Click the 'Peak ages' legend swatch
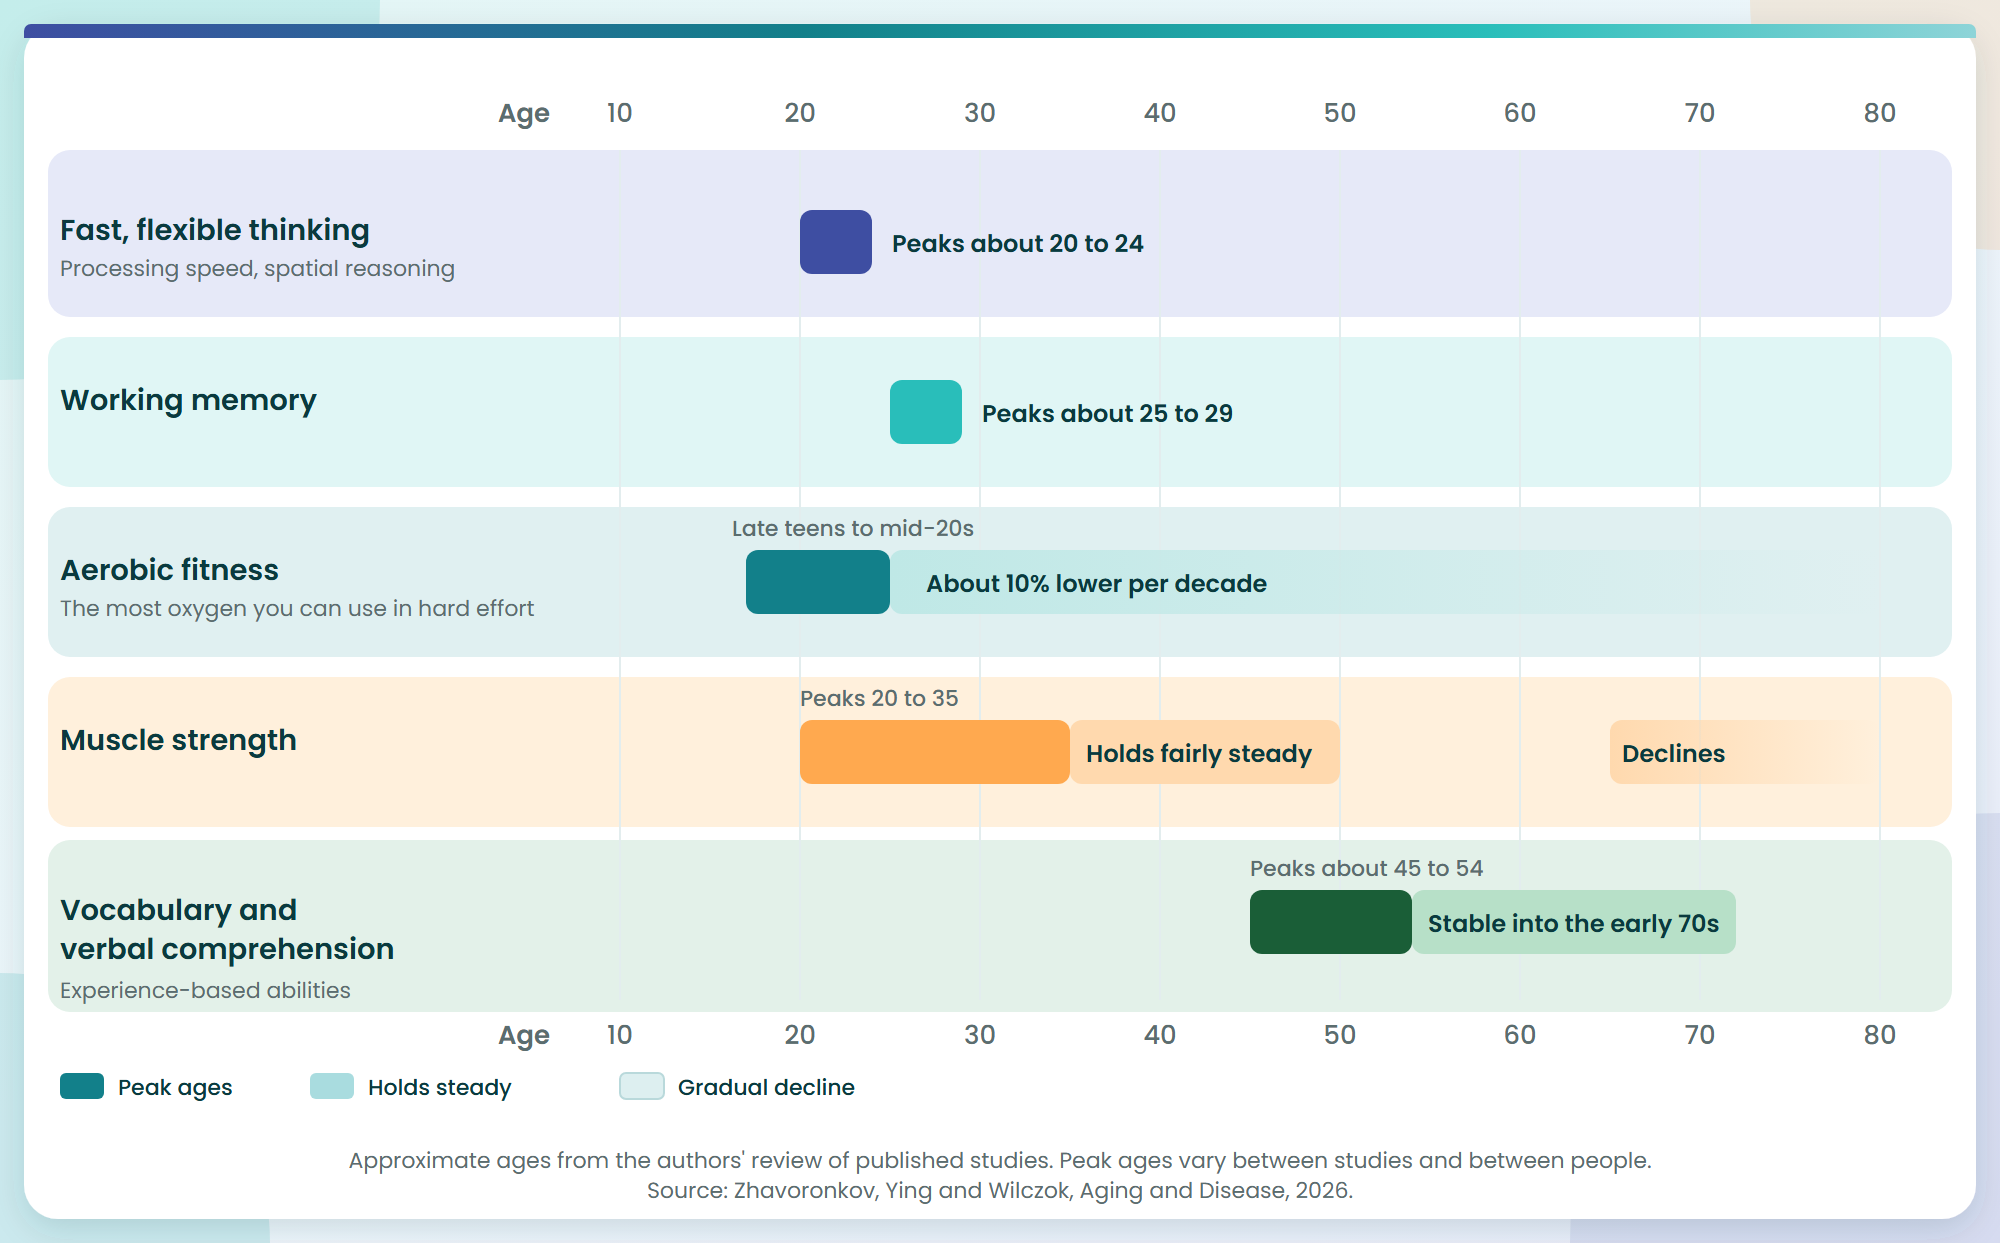 pos(82,1086)
